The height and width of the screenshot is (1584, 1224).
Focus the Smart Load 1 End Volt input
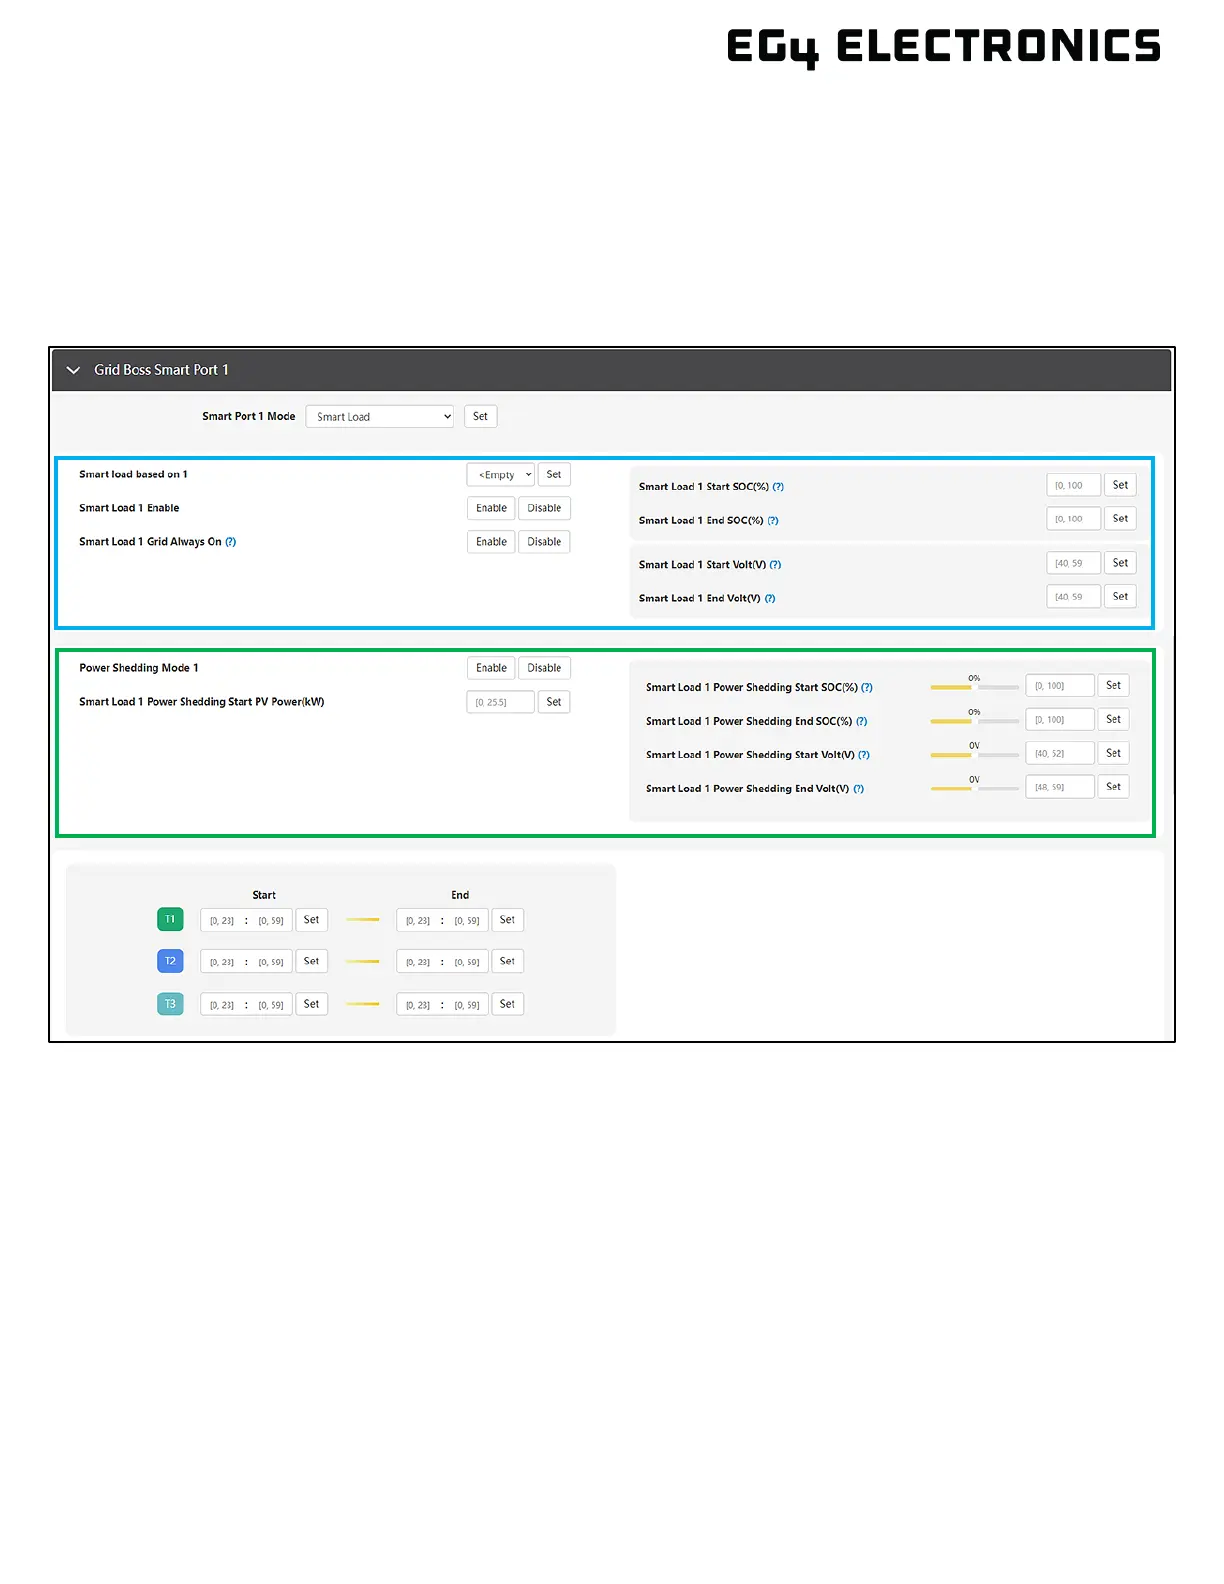1074,597
